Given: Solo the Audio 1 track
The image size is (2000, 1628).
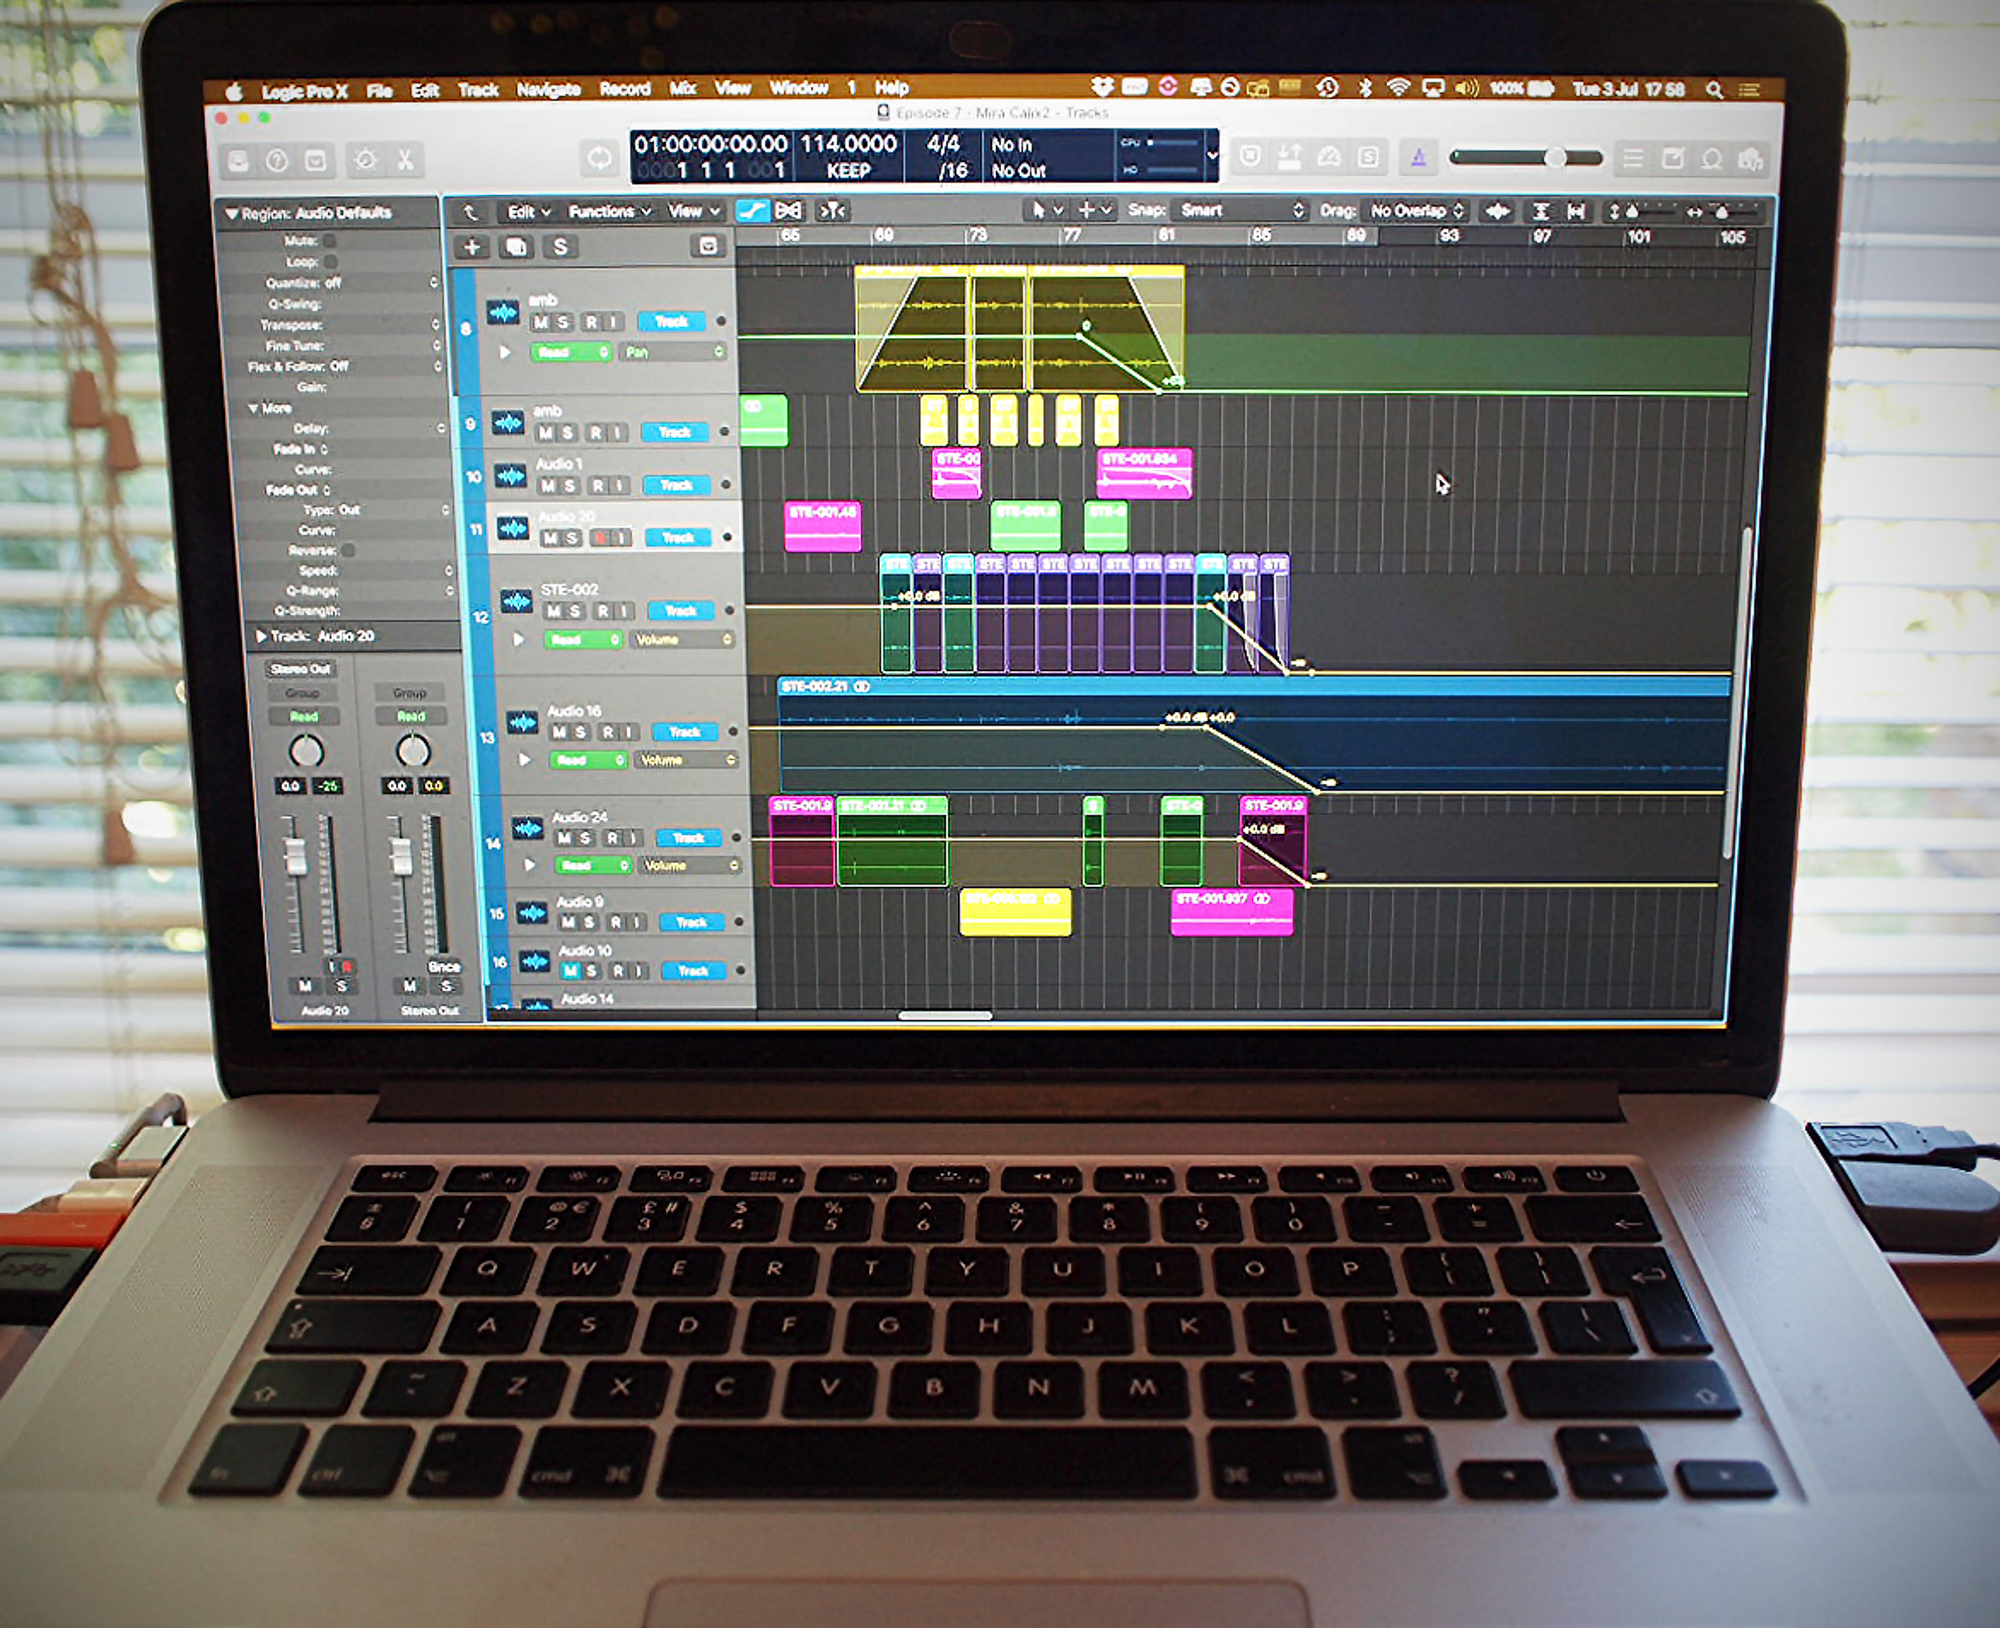Looking at the screenshot, I should (x=570, y=486).
